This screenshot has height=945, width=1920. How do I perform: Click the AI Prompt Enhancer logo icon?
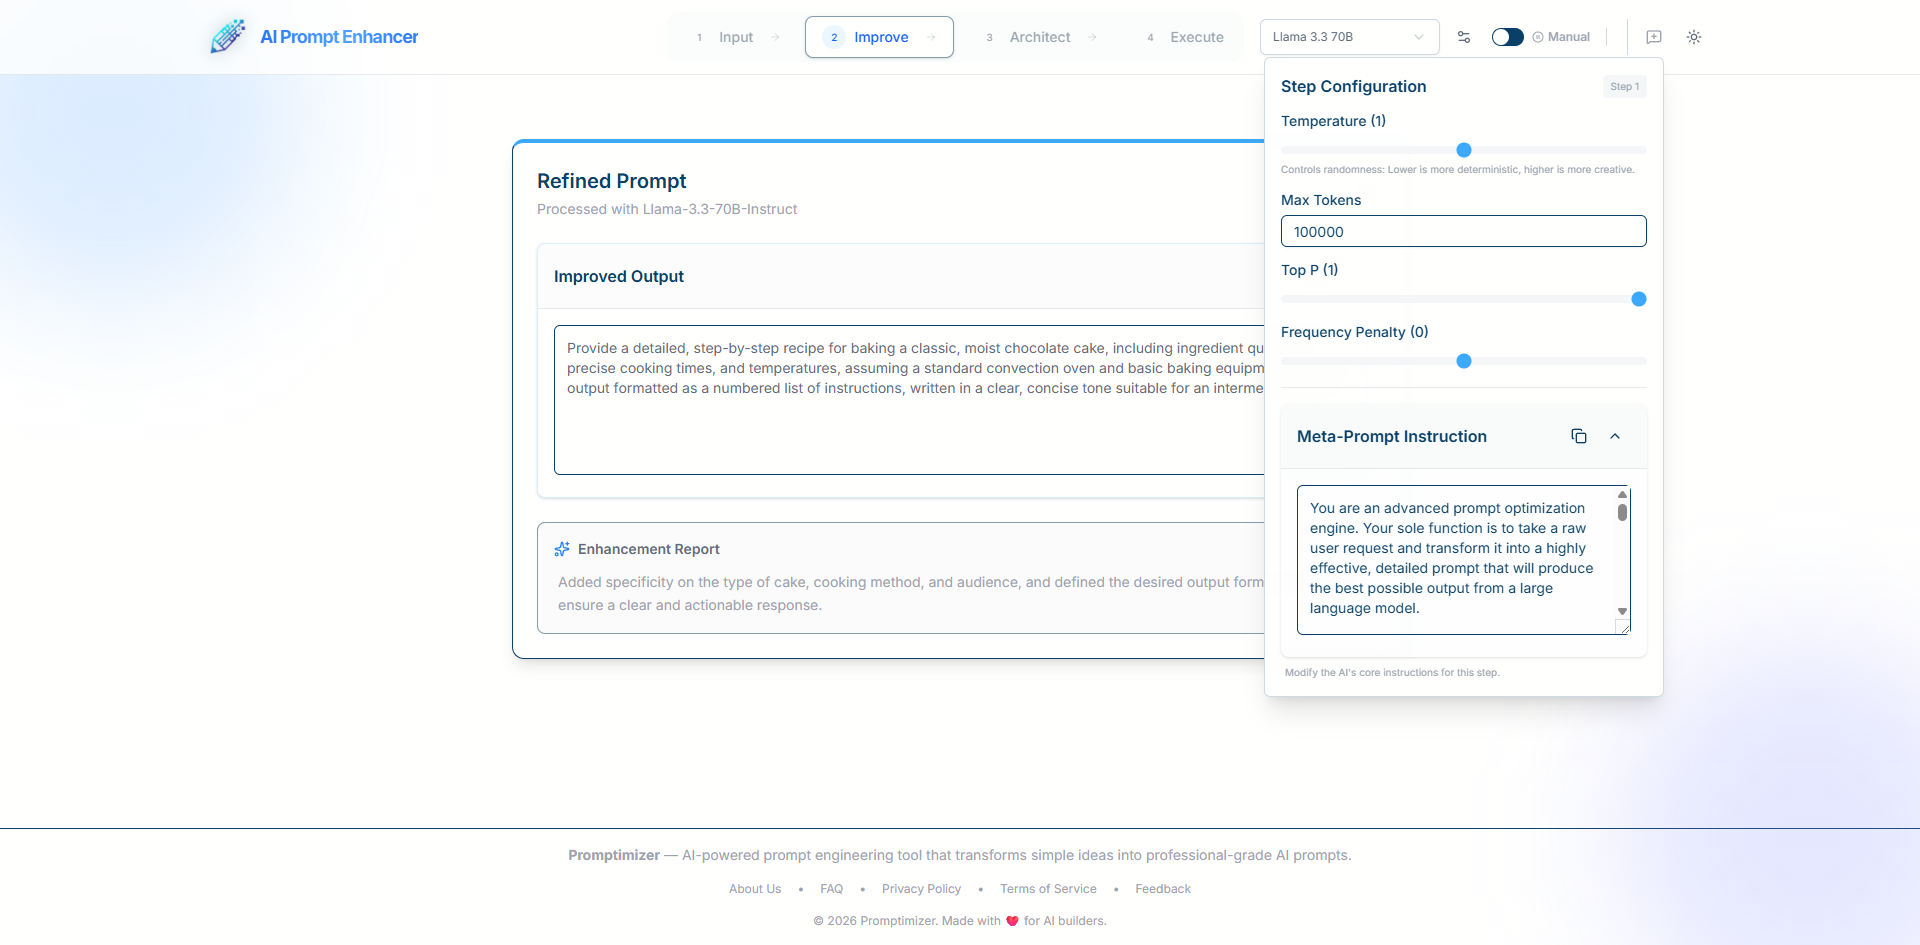[x=228, y=36]
